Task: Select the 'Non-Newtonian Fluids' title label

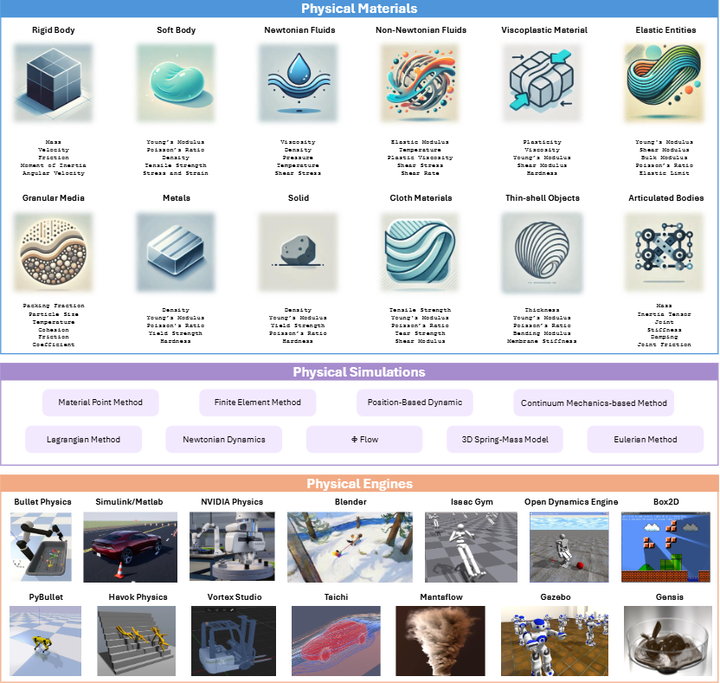Action: [x=421, y=30]
